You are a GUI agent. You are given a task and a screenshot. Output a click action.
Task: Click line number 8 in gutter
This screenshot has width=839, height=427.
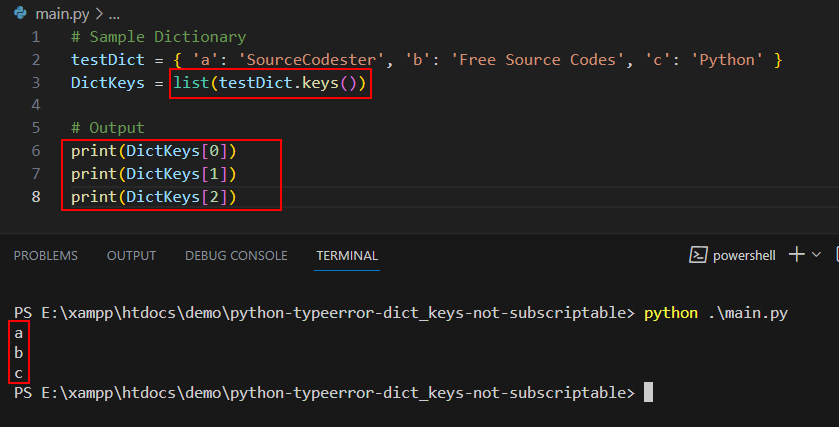pos(36,197)
